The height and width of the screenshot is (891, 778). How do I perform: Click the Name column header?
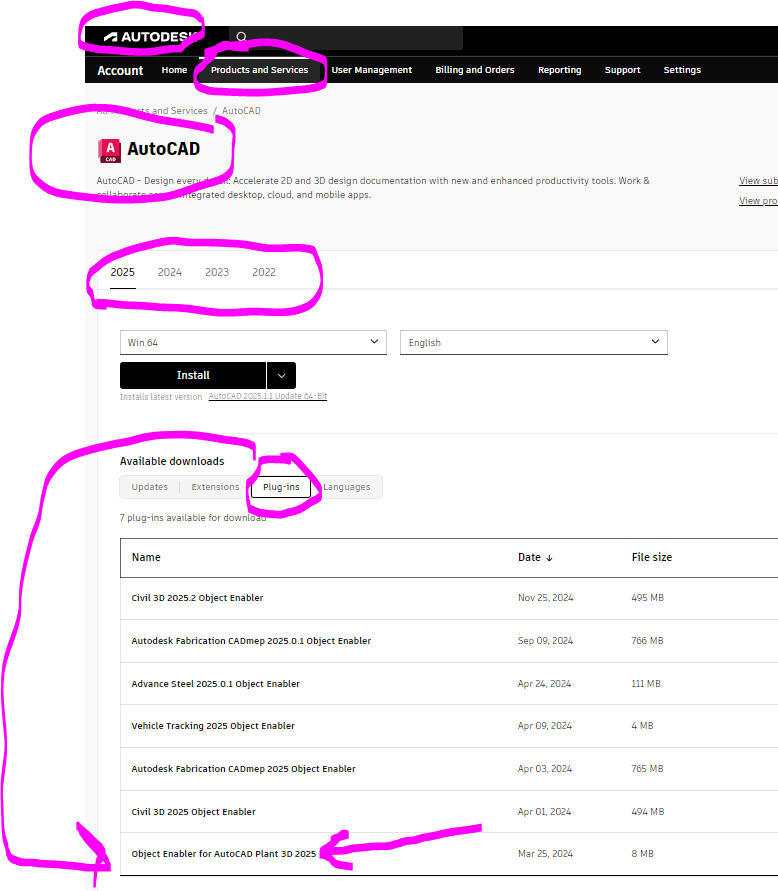[146, 557]
